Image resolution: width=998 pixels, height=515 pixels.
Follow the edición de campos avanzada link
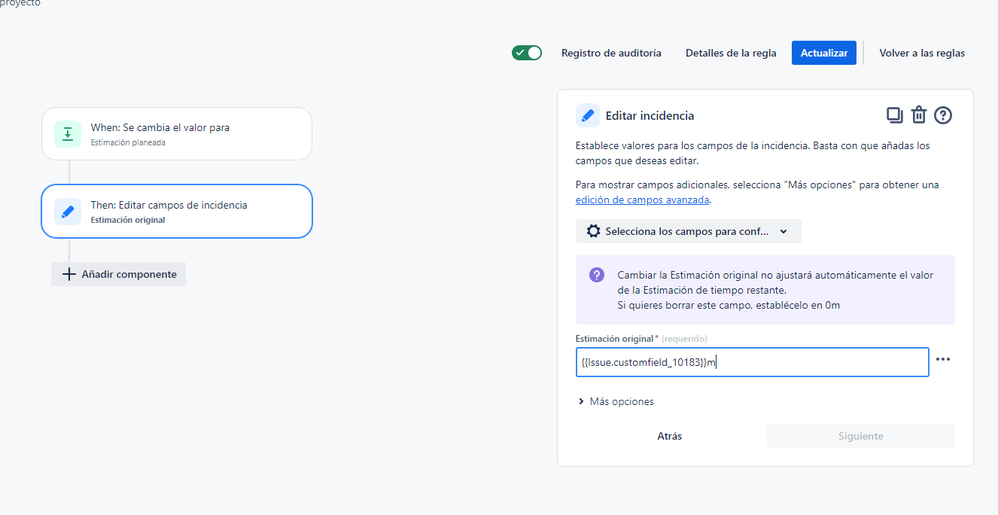pyautogui.click(x=642, y=200)
